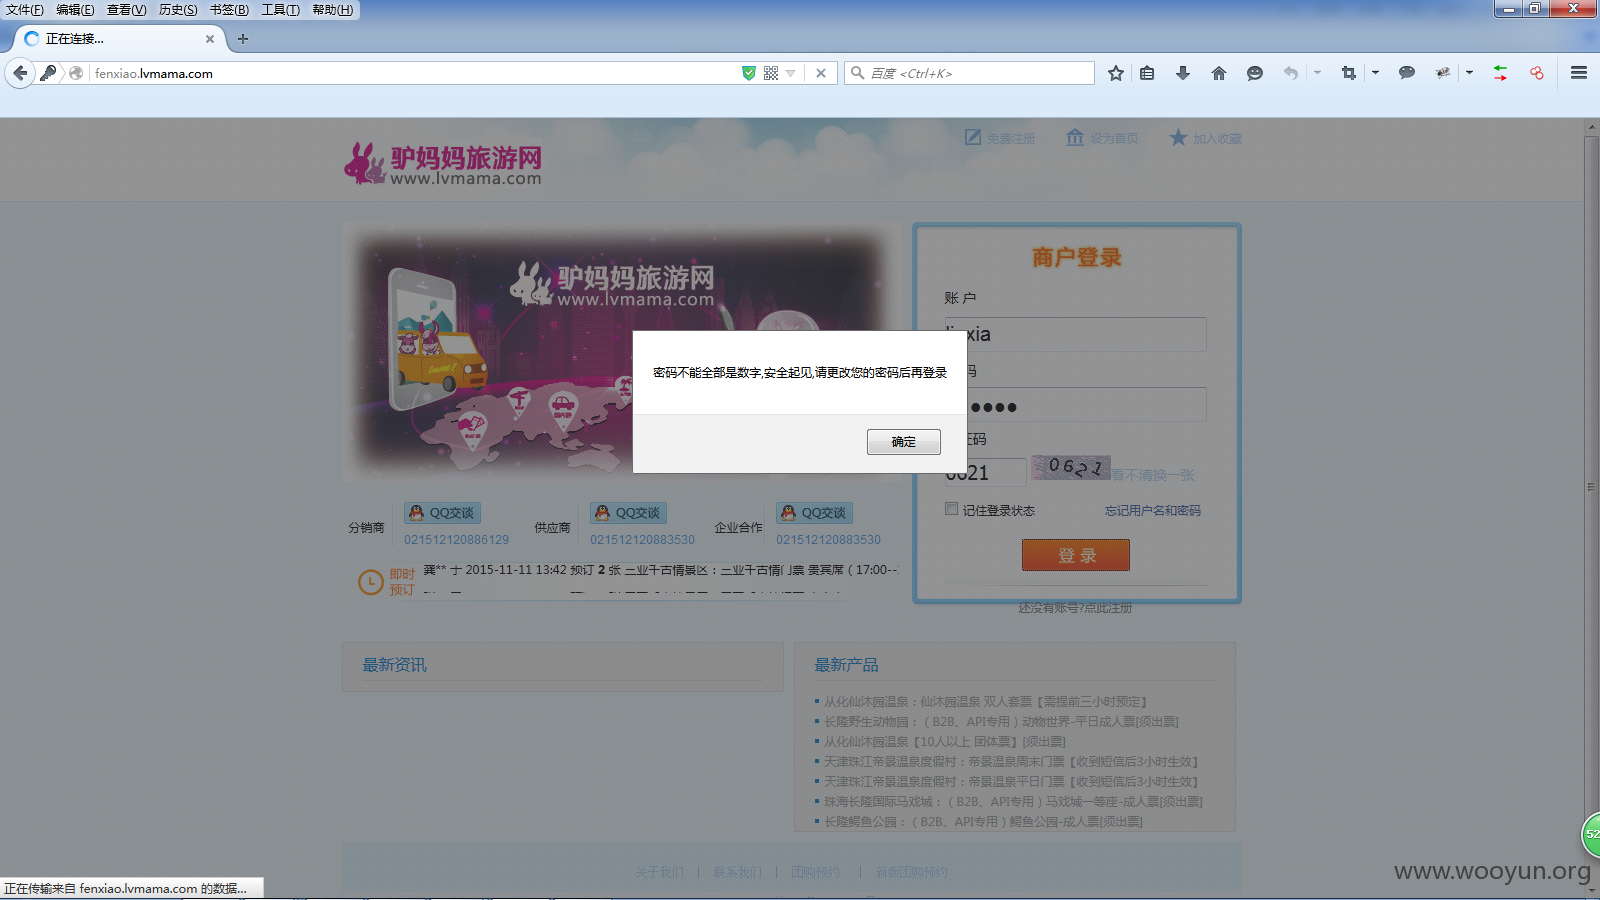Toggle the 记住登录状态 checkbox
The height and width of the screenshot is (900, 1600).
951,509
